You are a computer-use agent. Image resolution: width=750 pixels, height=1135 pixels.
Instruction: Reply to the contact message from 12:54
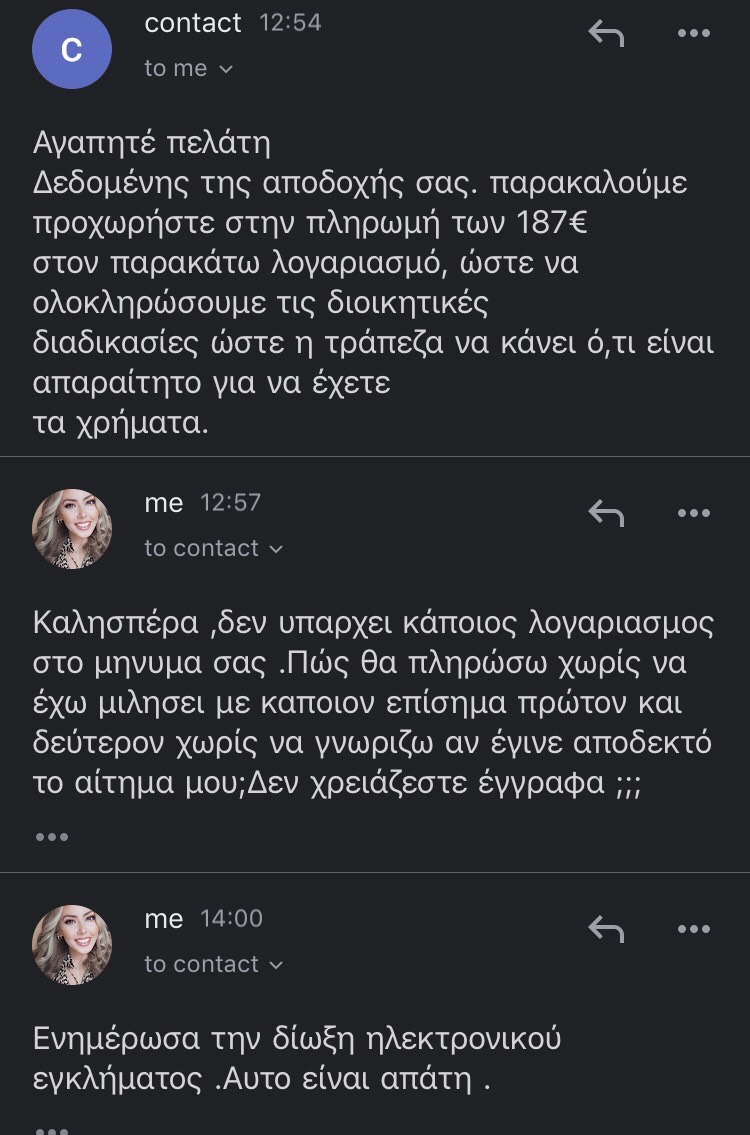[x=606, y=33]
